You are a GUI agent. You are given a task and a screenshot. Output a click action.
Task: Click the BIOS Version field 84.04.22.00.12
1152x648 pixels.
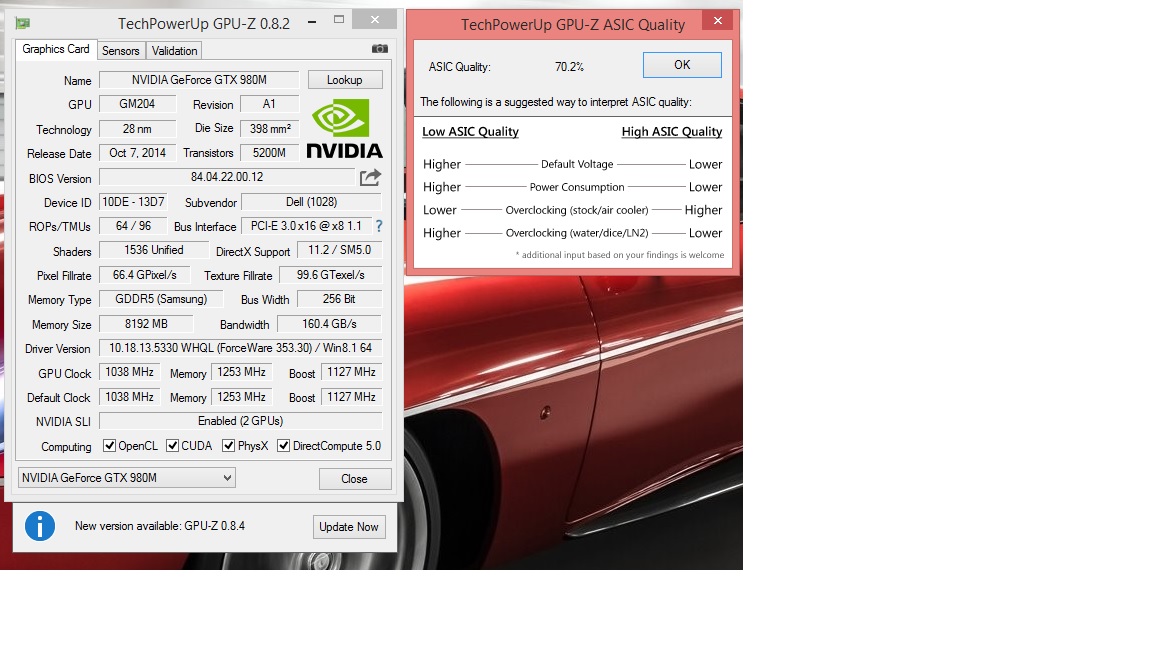click(227, 177)
